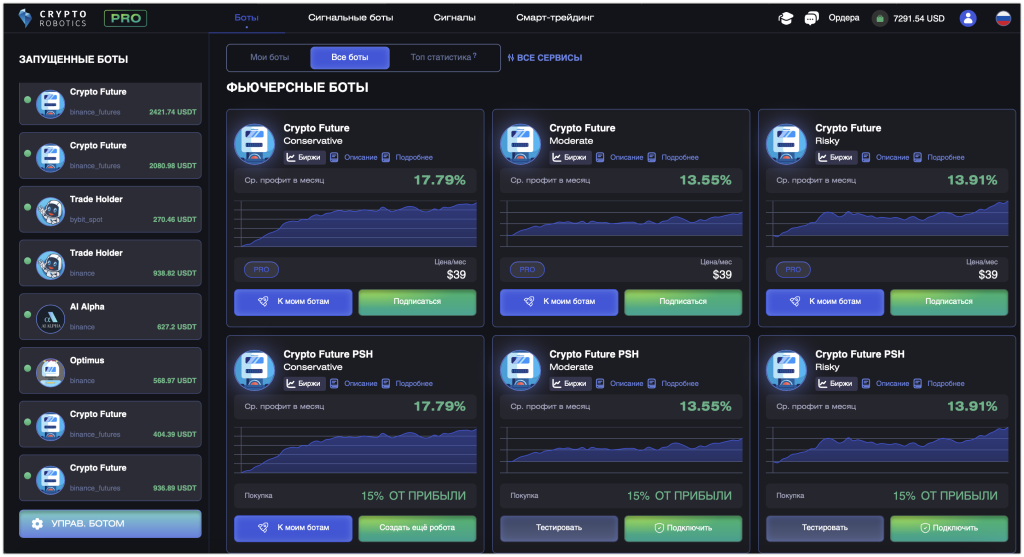Viewport: 1024px width, 557px height.
Task: Select Crypto Future 2080.98 USDT sidebar bot
Action: [x=110, y=155]
